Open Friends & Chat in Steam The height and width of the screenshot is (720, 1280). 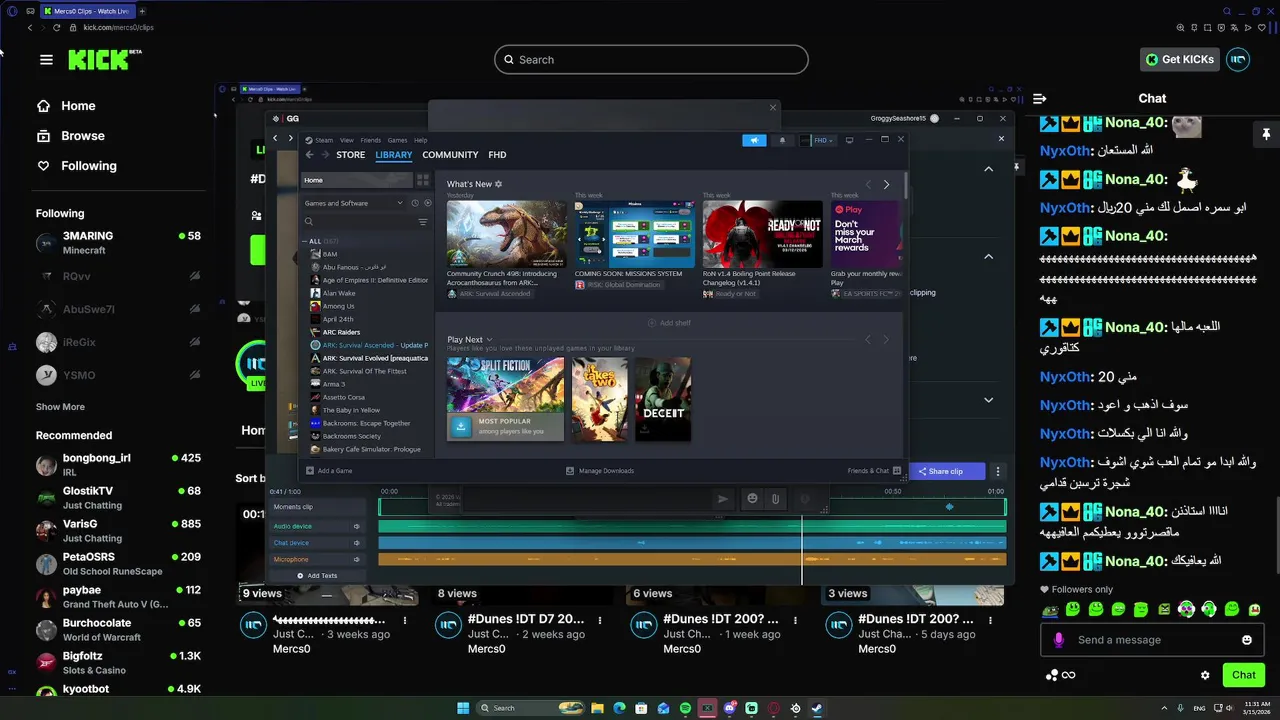tap(874, 471)
